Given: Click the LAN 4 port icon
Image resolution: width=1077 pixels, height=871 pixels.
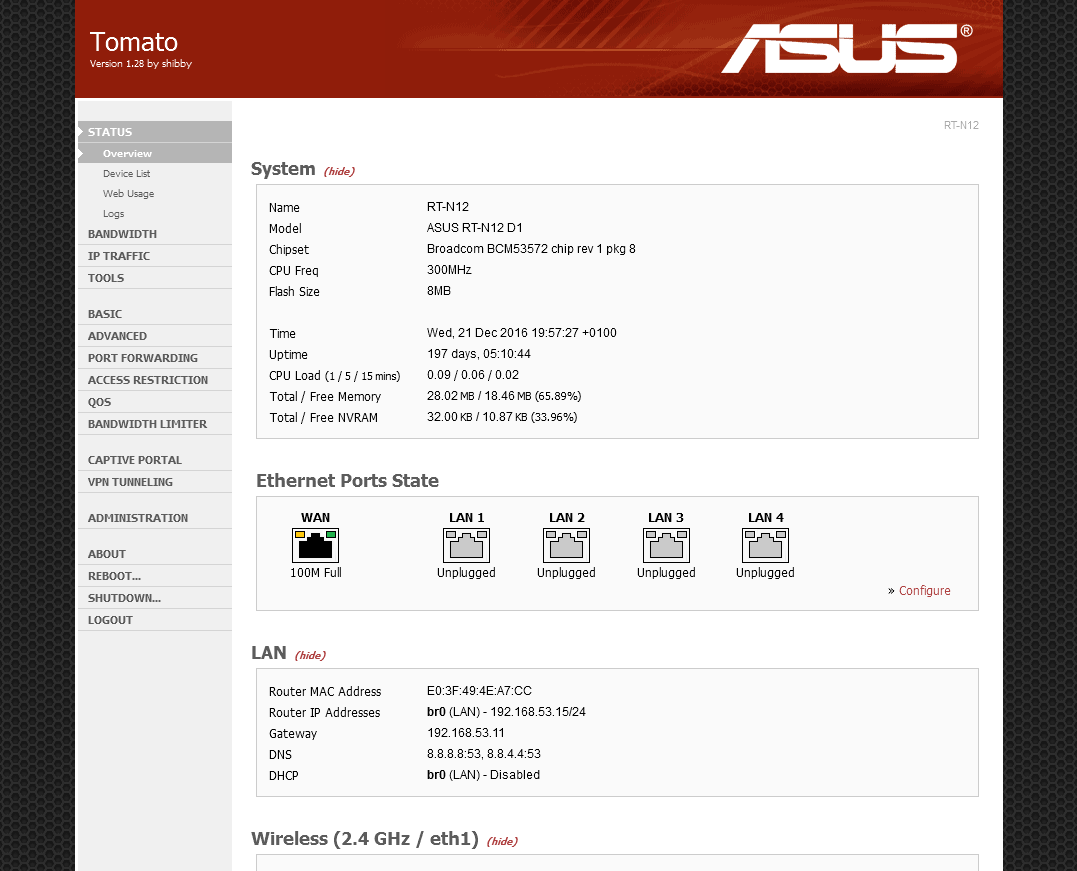Looking at the screenshot, I should tap(765, 545).
